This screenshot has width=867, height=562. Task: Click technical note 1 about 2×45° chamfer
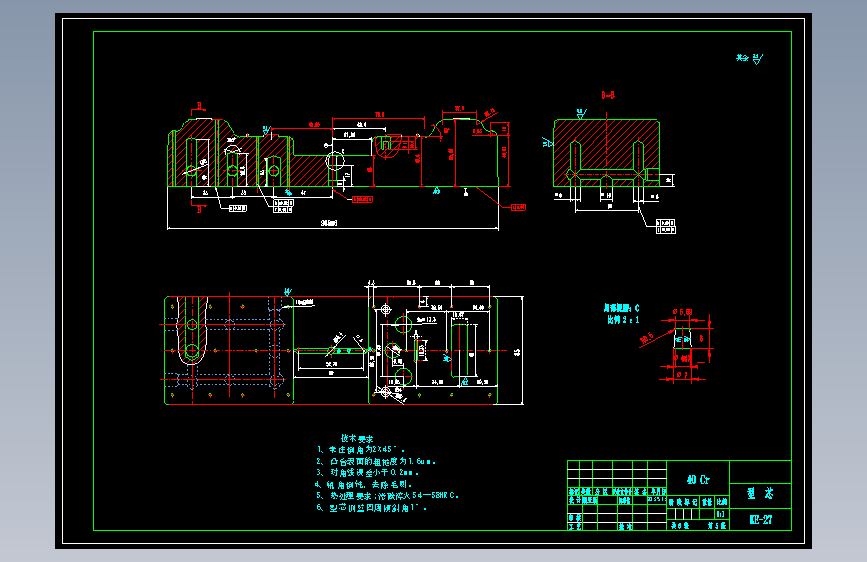(x=361, y=450)
